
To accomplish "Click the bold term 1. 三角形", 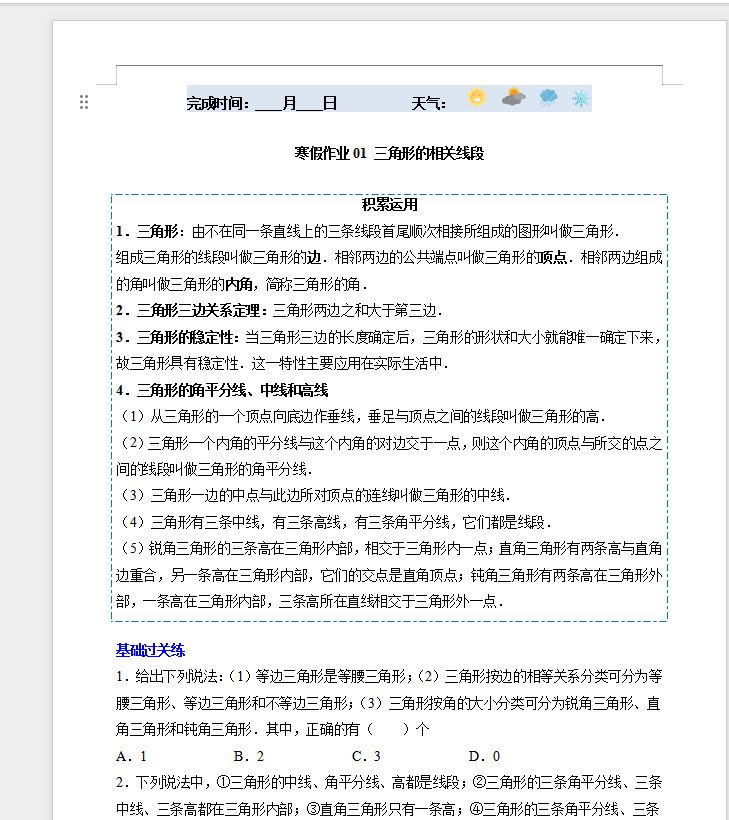I will click(150, 231).
